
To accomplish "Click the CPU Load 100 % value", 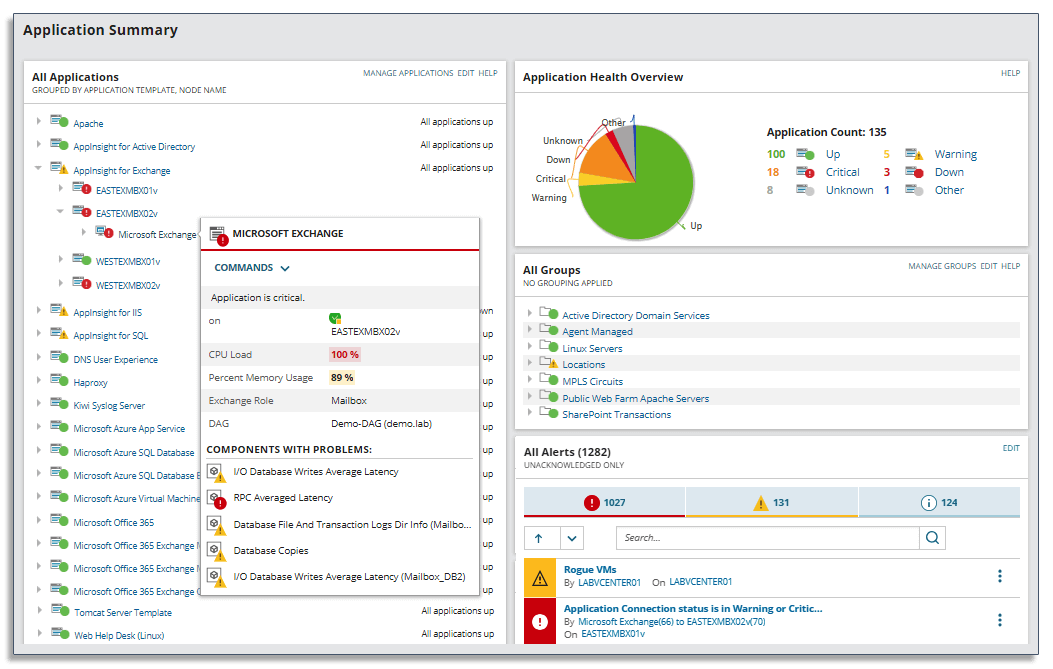I will (x=345, y=355).
